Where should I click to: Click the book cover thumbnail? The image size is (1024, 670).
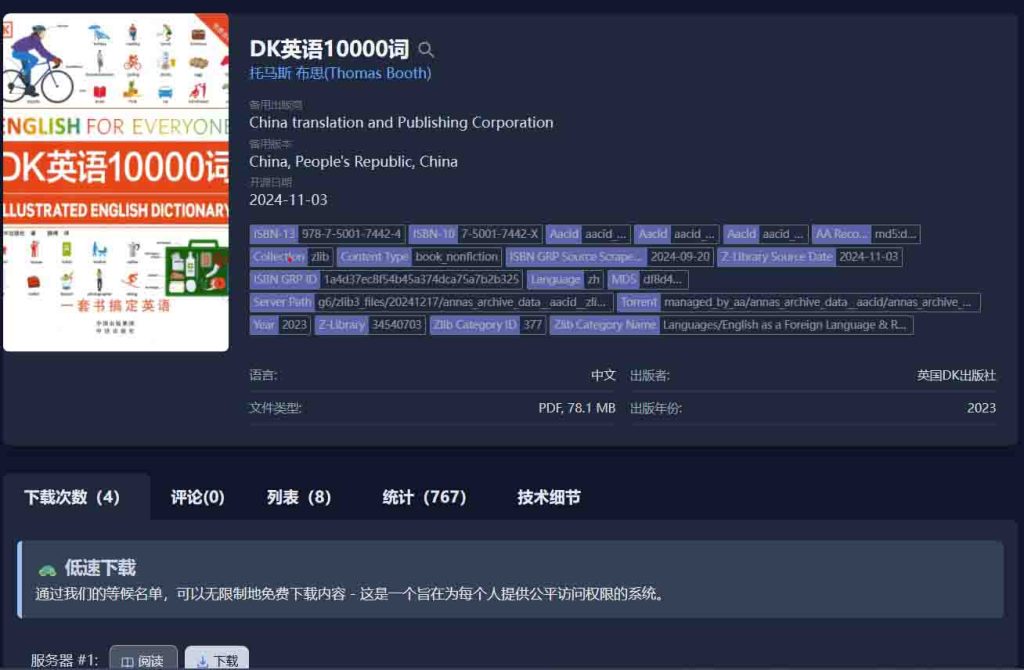[115, 182]
